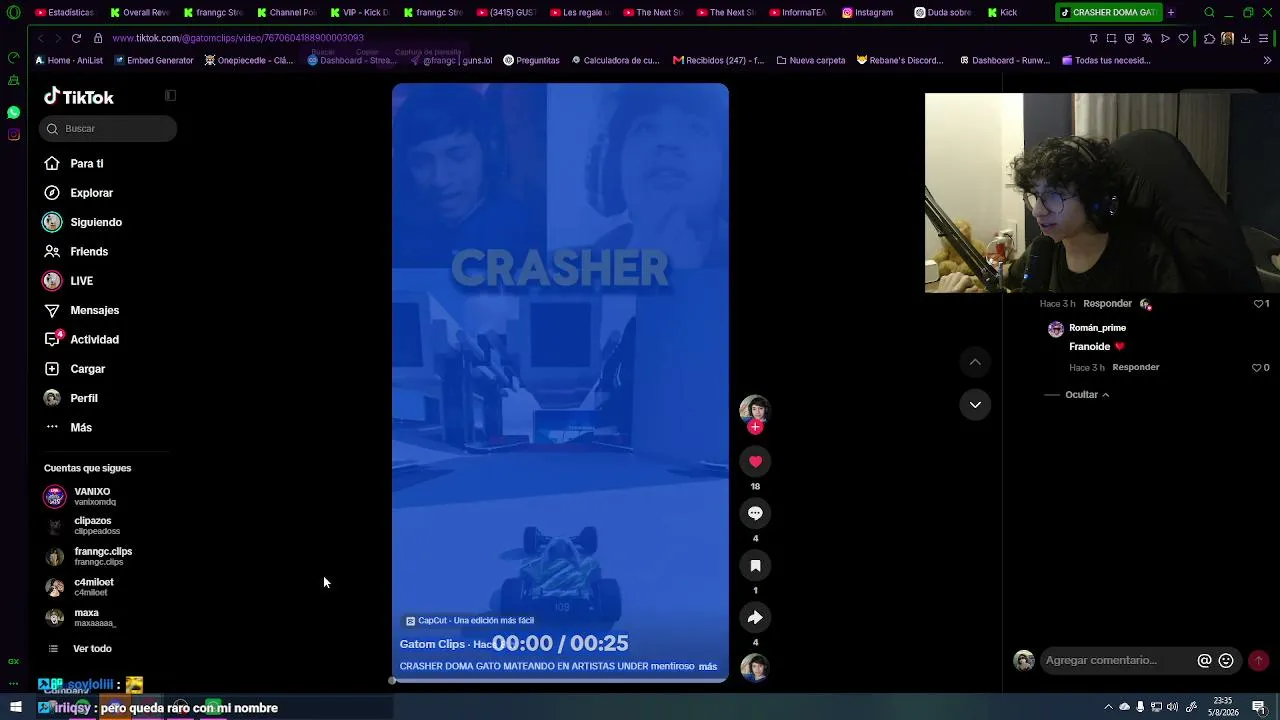Image resolution: width=1280 pixels, height=720 pixels.
Task: Switch to the Channel Poi tab
Action: coord(286,13)
